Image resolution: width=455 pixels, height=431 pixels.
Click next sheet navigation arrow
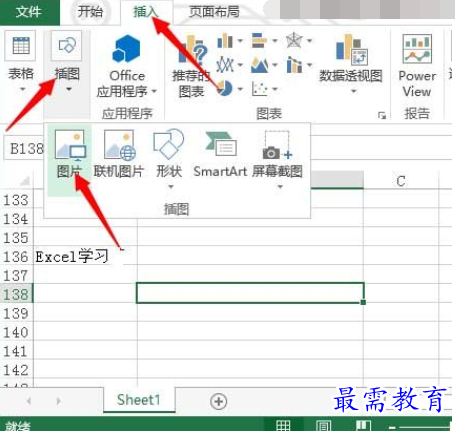(x=59, y=401)
